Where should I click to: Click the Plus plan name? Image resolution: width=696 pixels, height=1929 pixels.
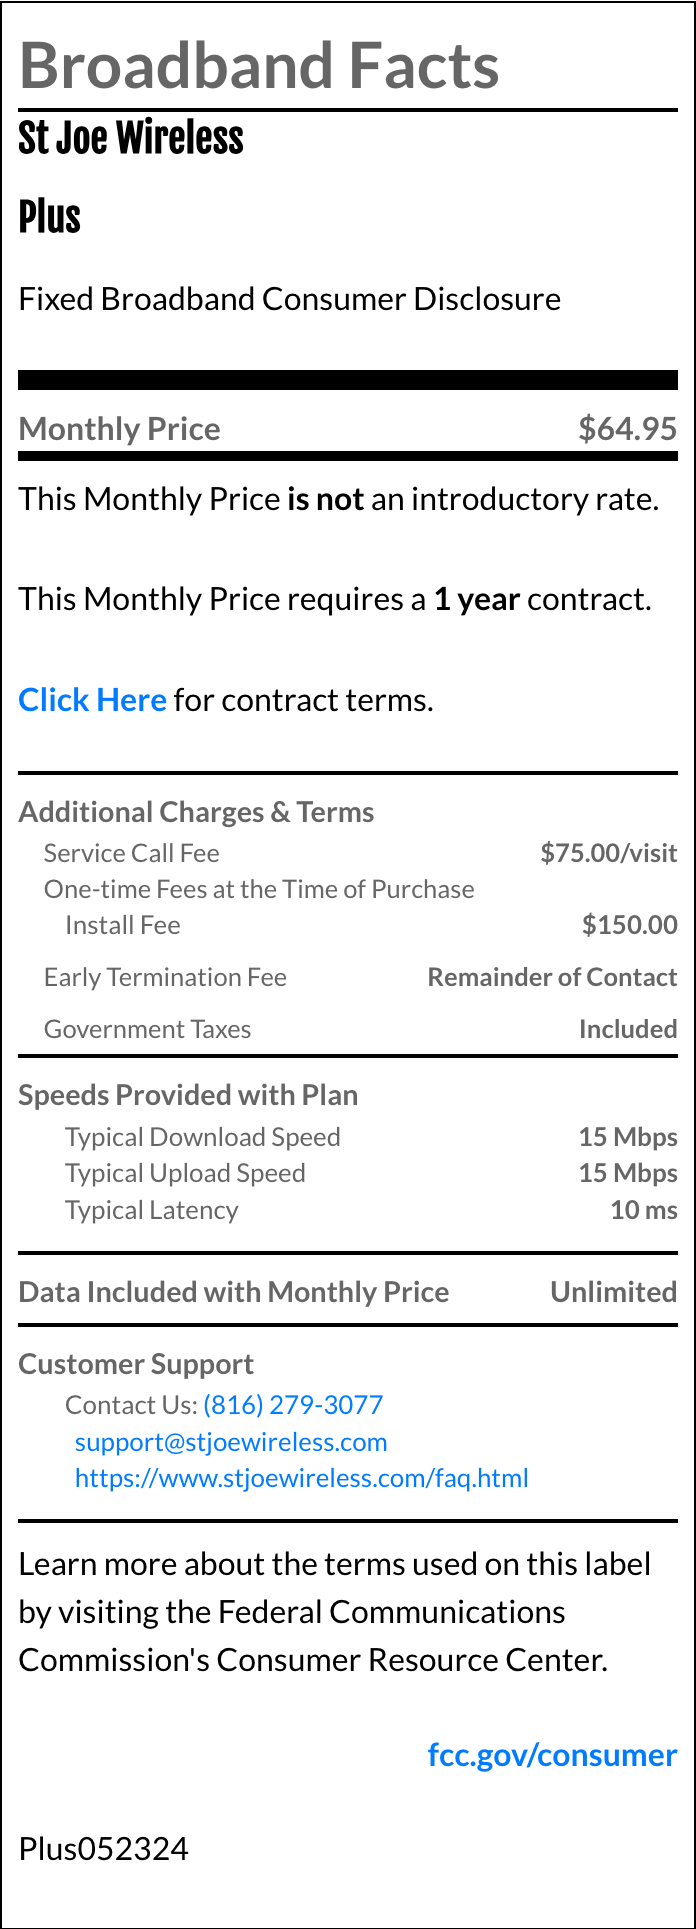point(50,217)
